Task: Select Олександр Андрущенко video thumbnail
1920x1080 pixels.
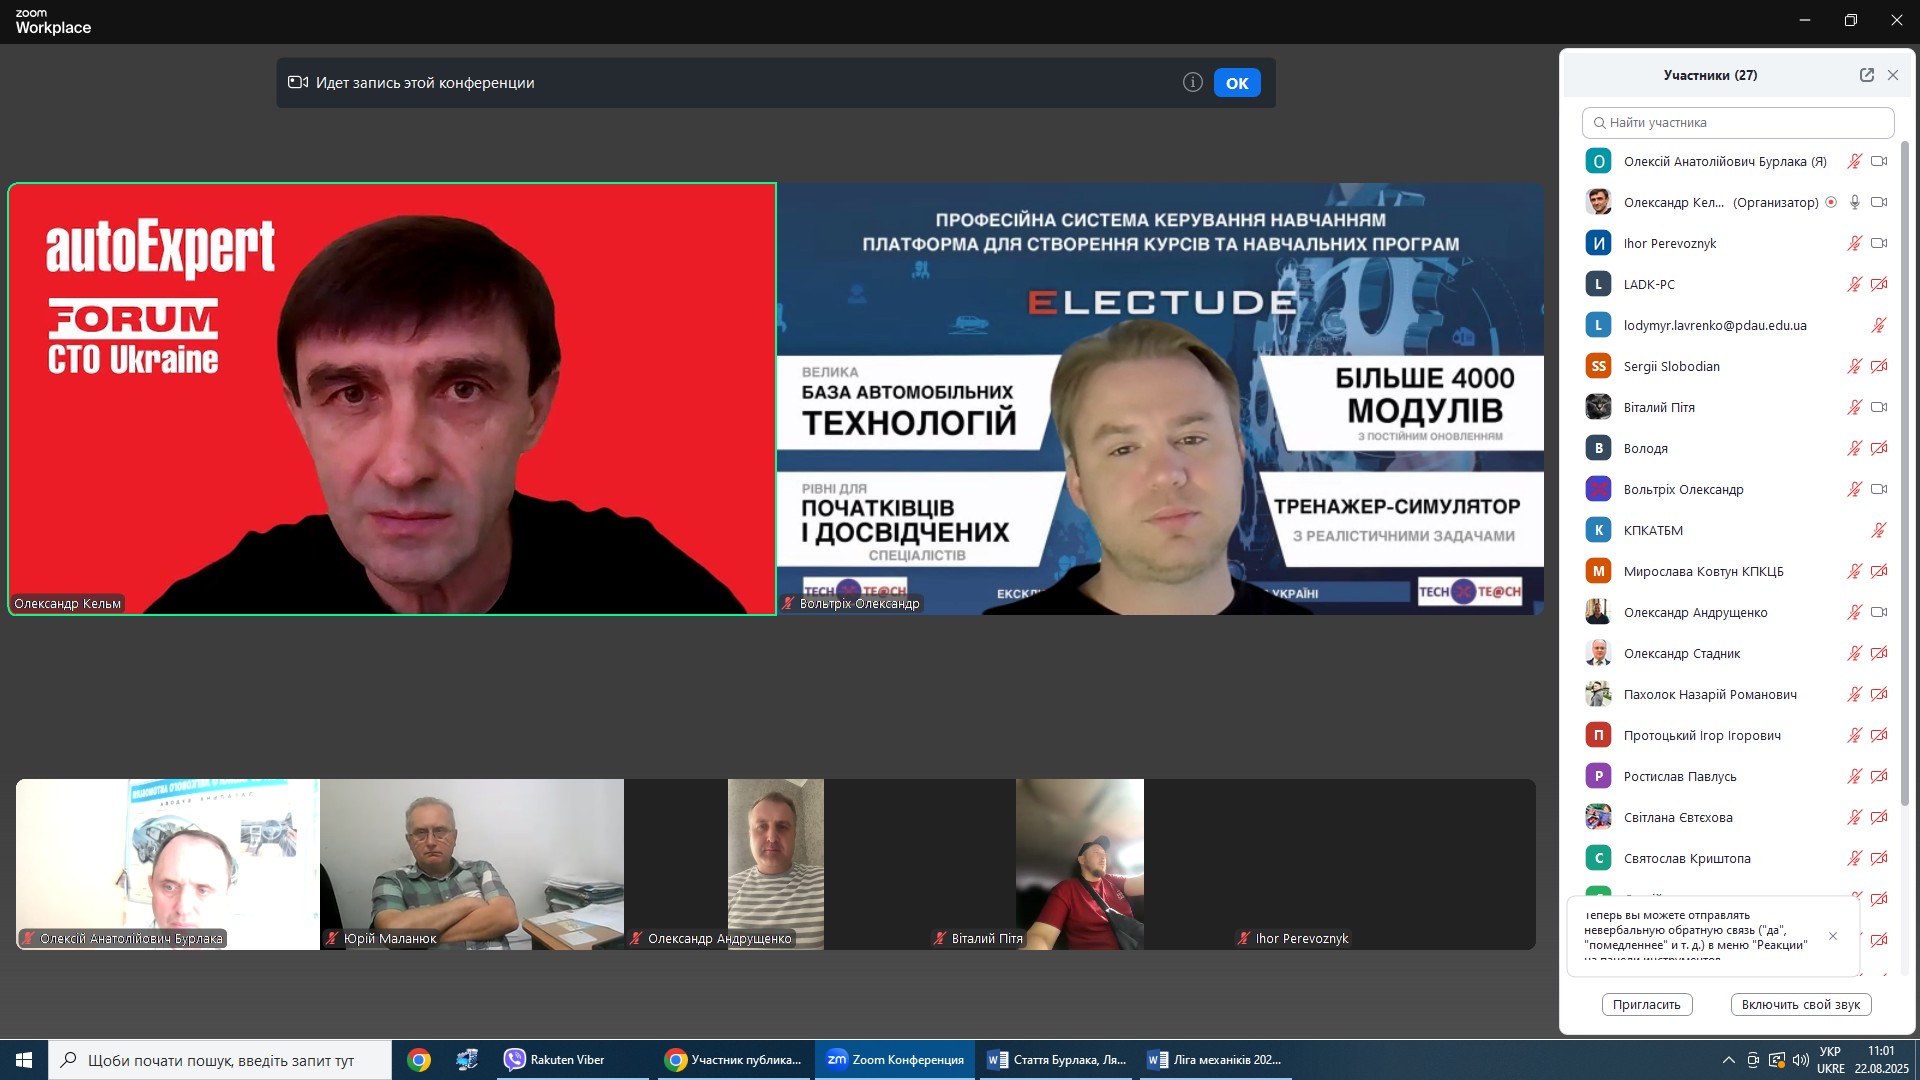Action: pos(776,864)
